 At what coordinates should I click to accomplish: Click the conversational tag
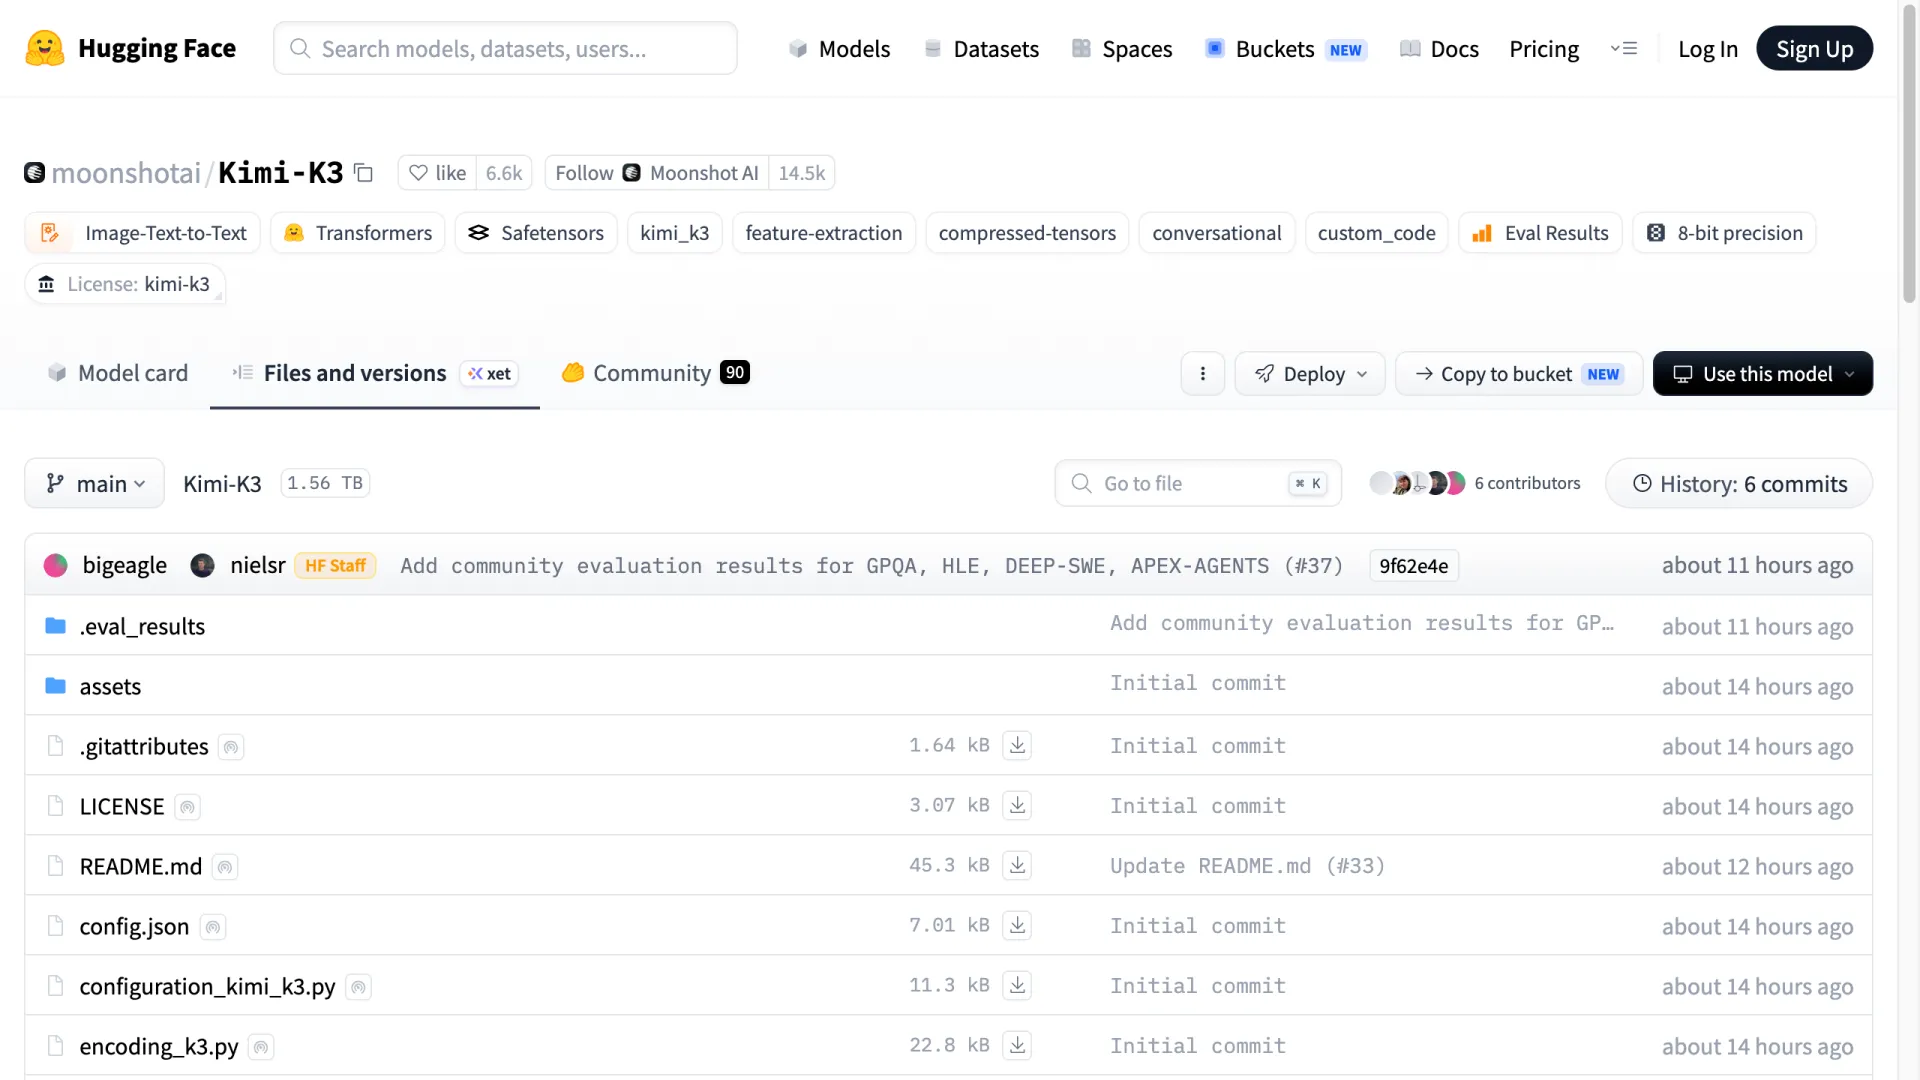click(1216, 233)
